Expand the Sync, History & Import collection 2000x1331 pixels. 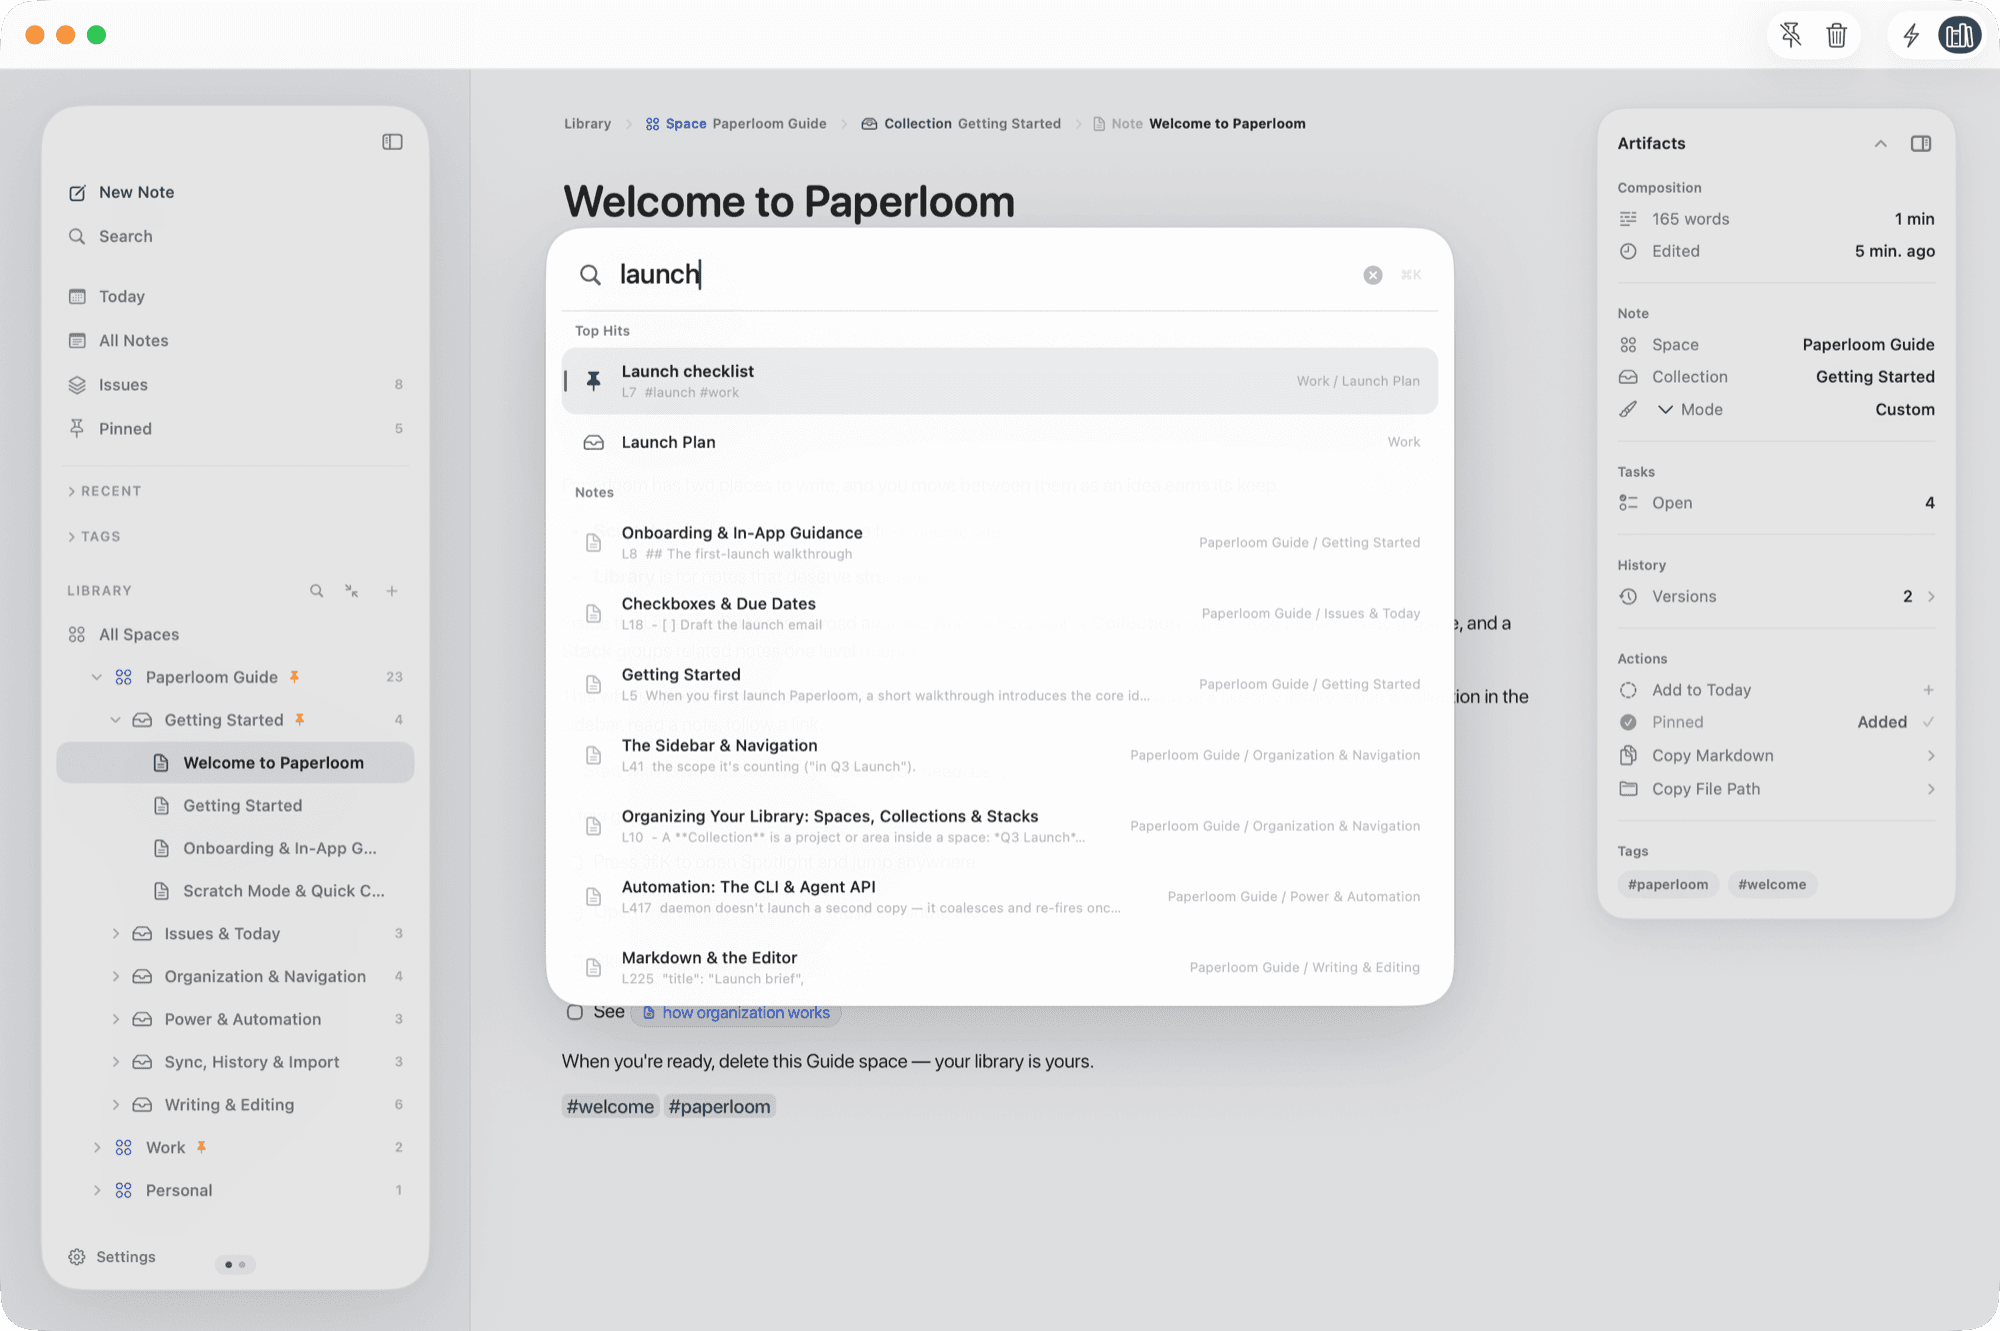[x=115, y=1062]
